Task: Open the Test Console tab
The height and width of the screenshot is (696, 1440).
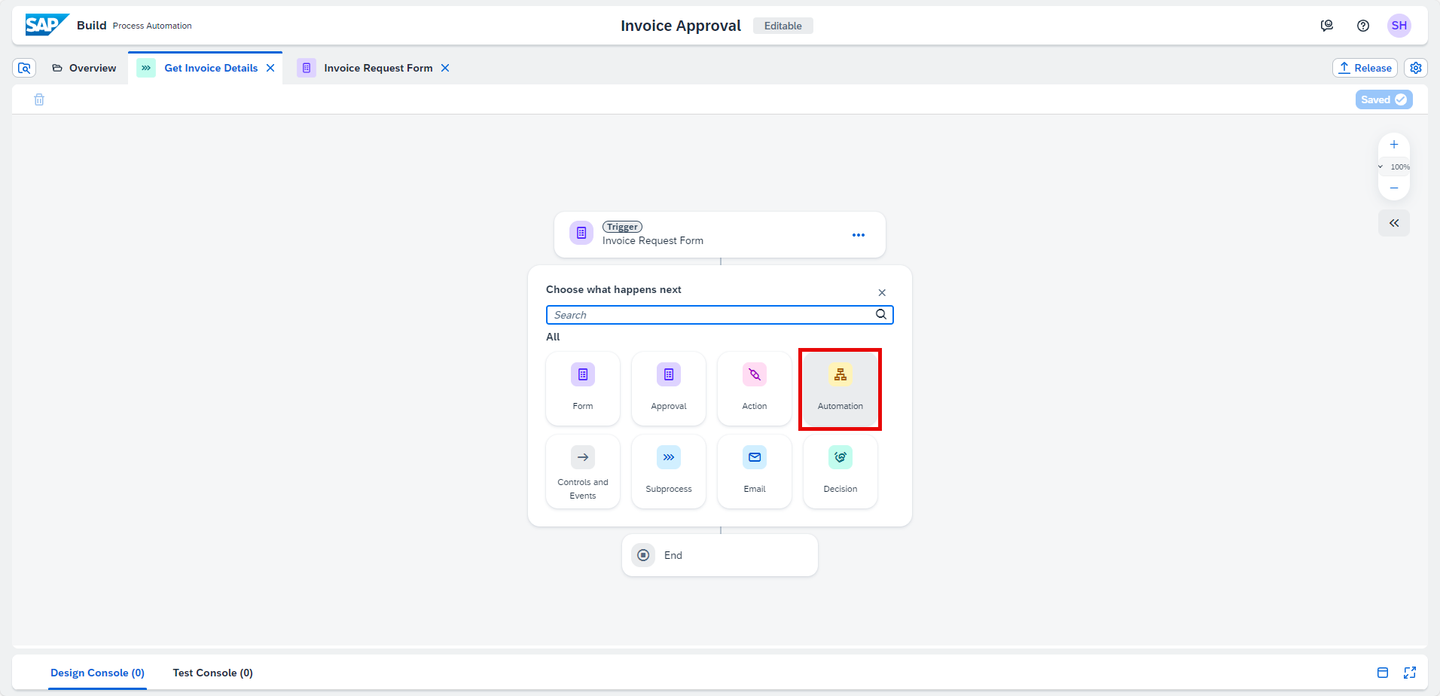Action: [x=213, y=673]
